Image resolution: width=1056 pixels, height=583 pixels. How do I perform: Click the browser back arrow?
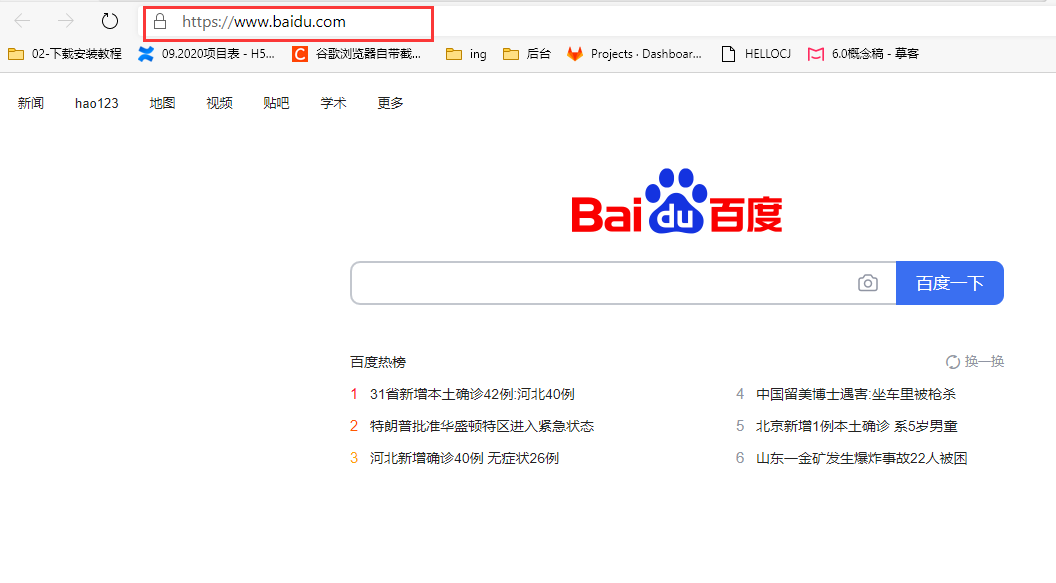coord(22,22)
